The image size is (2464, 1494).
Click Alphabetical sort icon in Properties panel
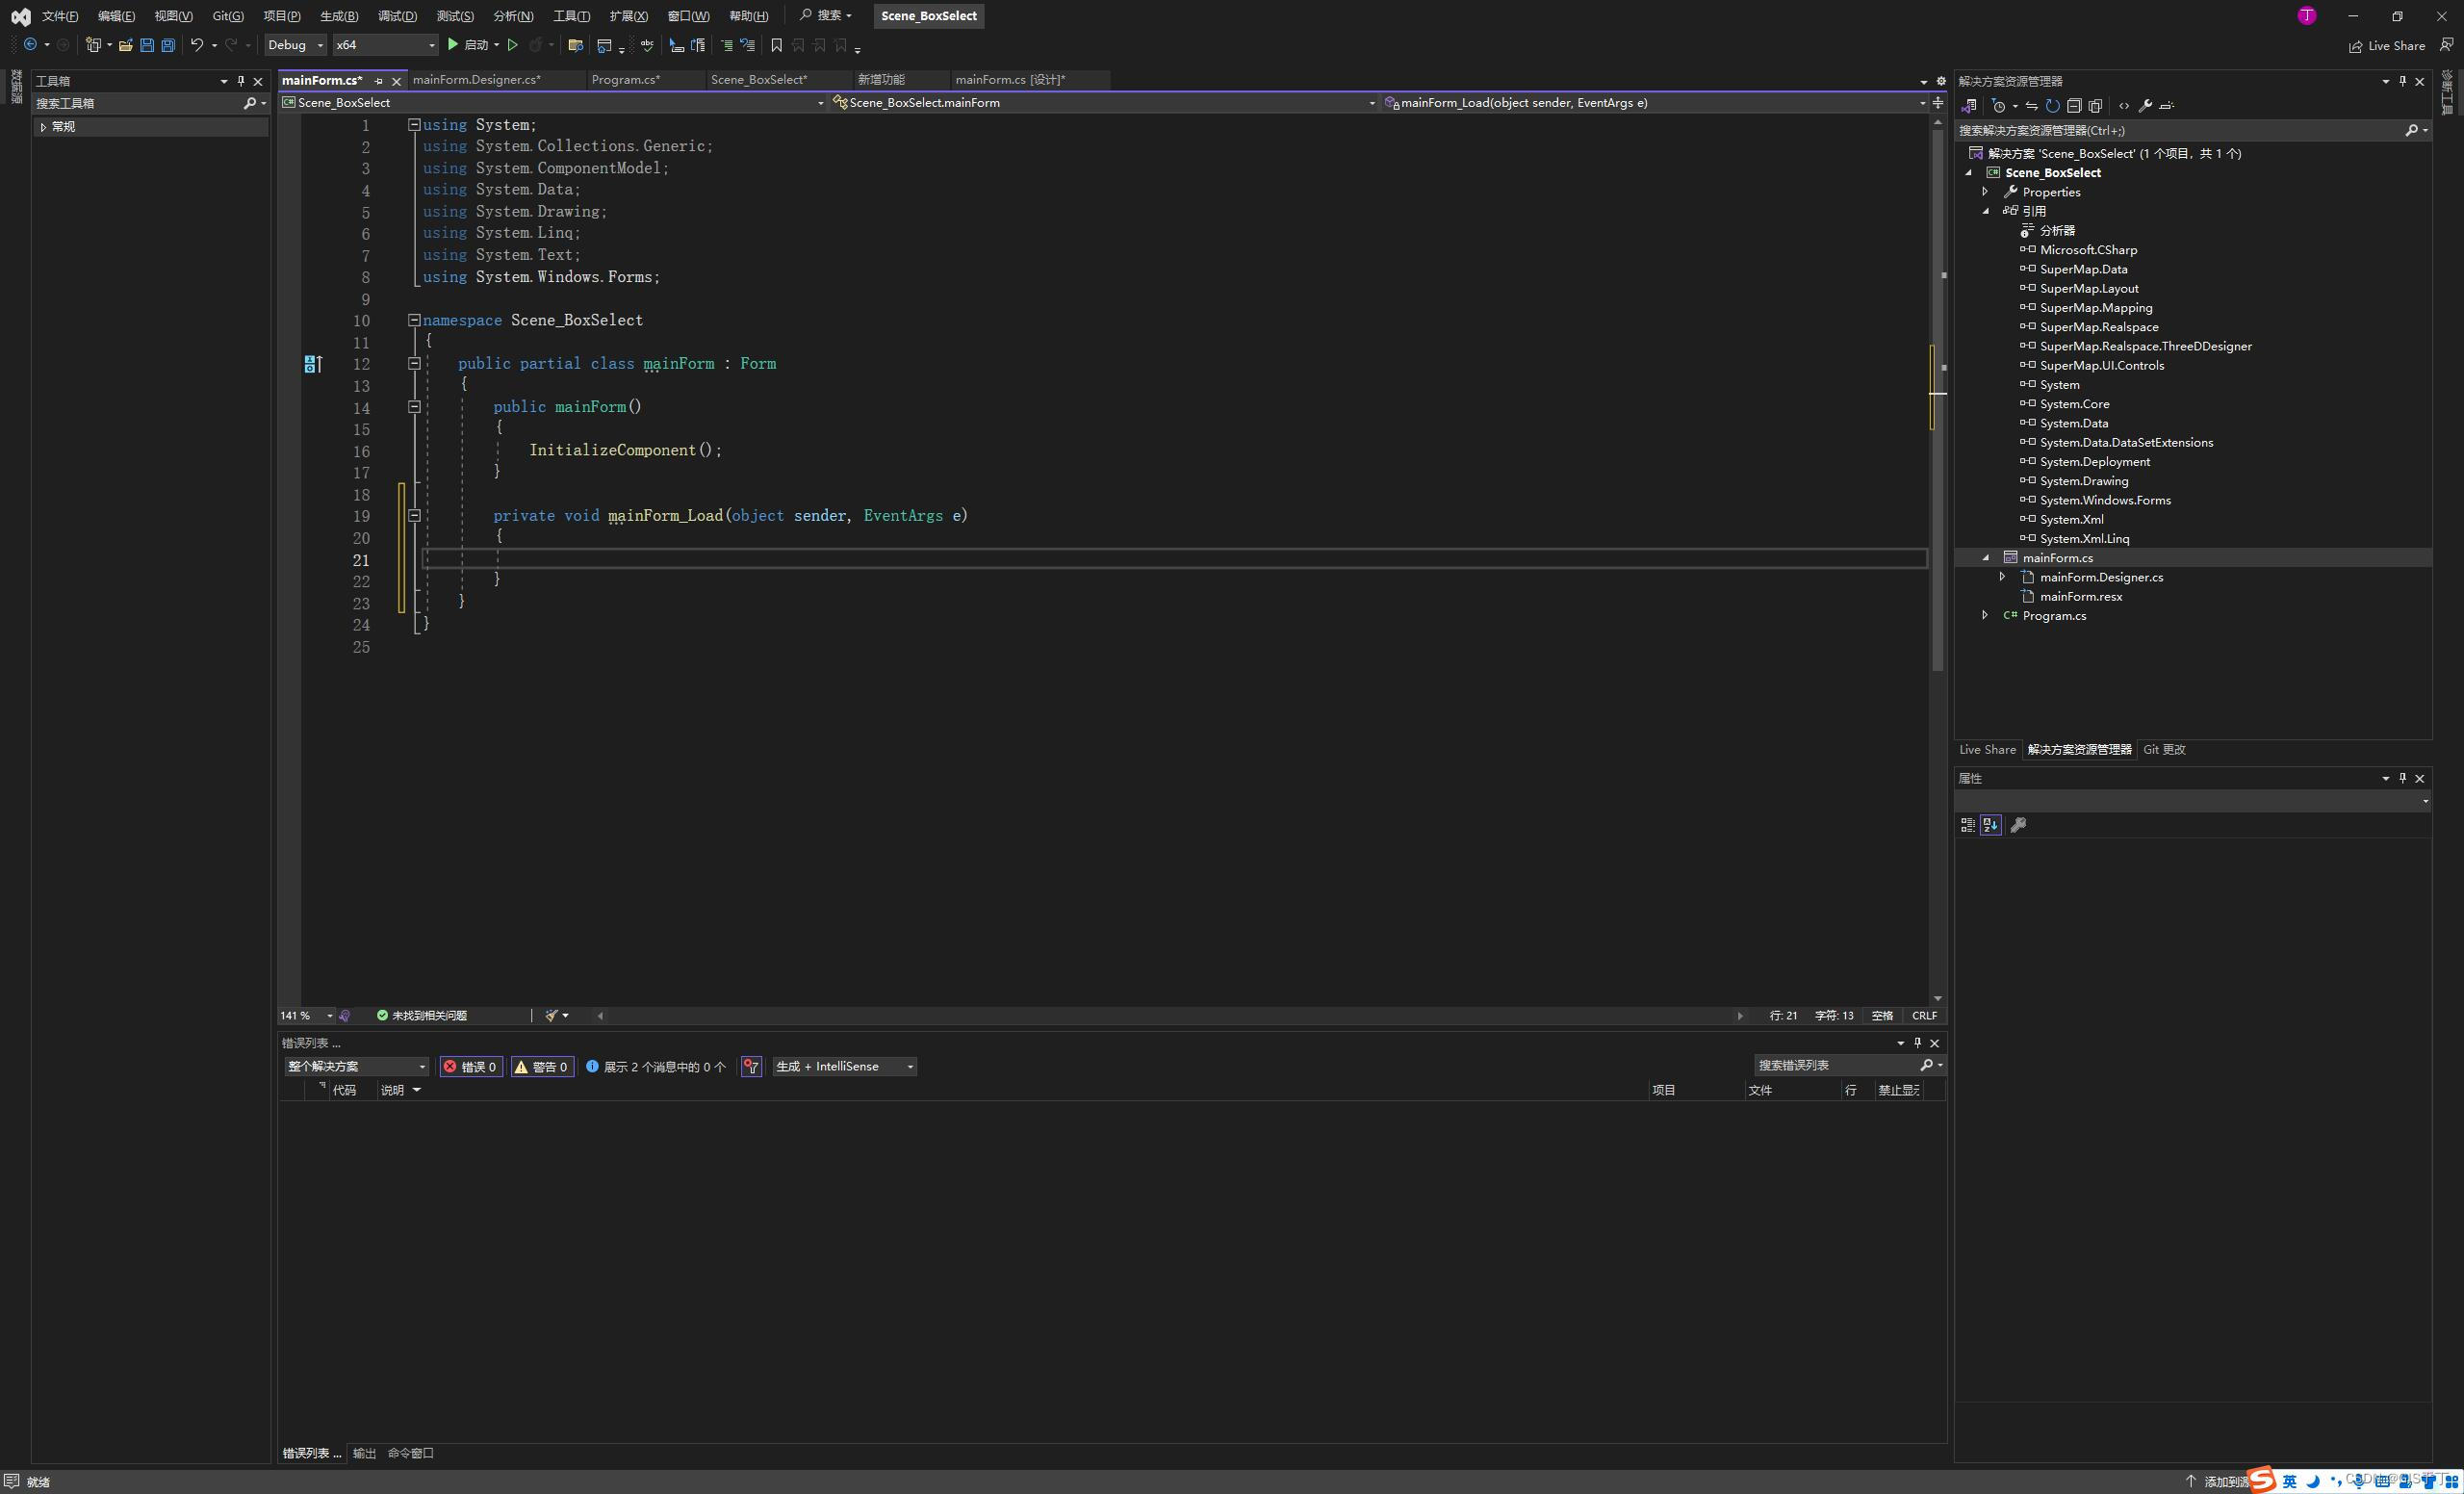1991,825
